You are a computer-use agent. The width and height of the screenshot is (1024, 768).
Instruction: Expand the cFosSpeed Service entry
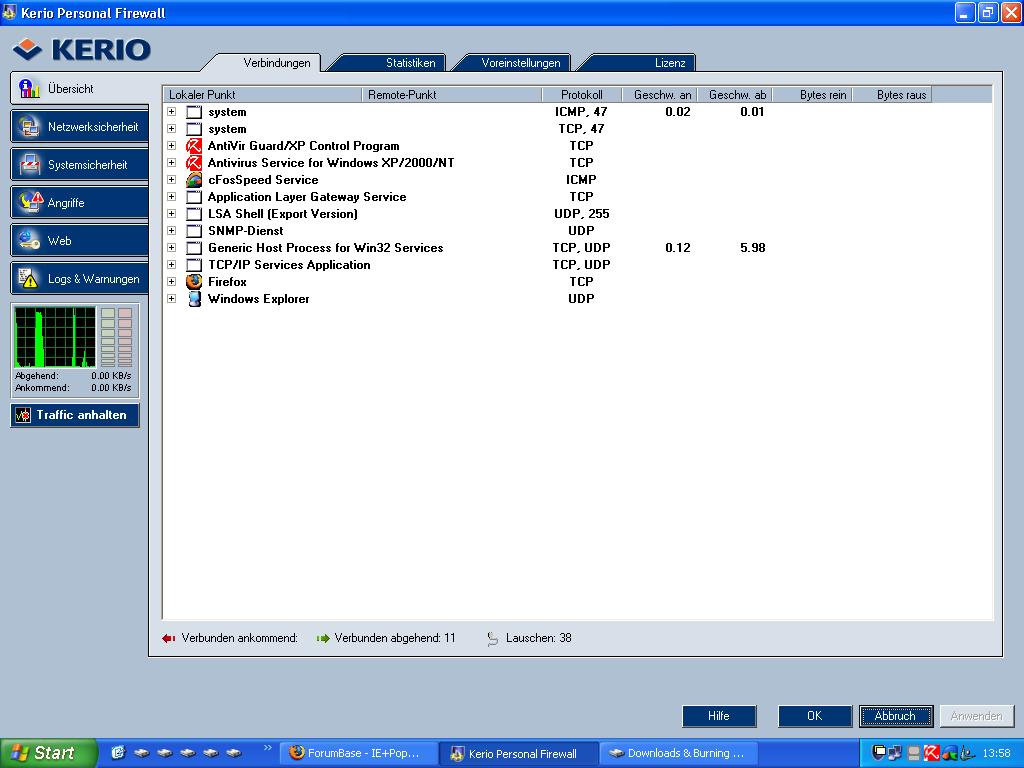[172, 180]
